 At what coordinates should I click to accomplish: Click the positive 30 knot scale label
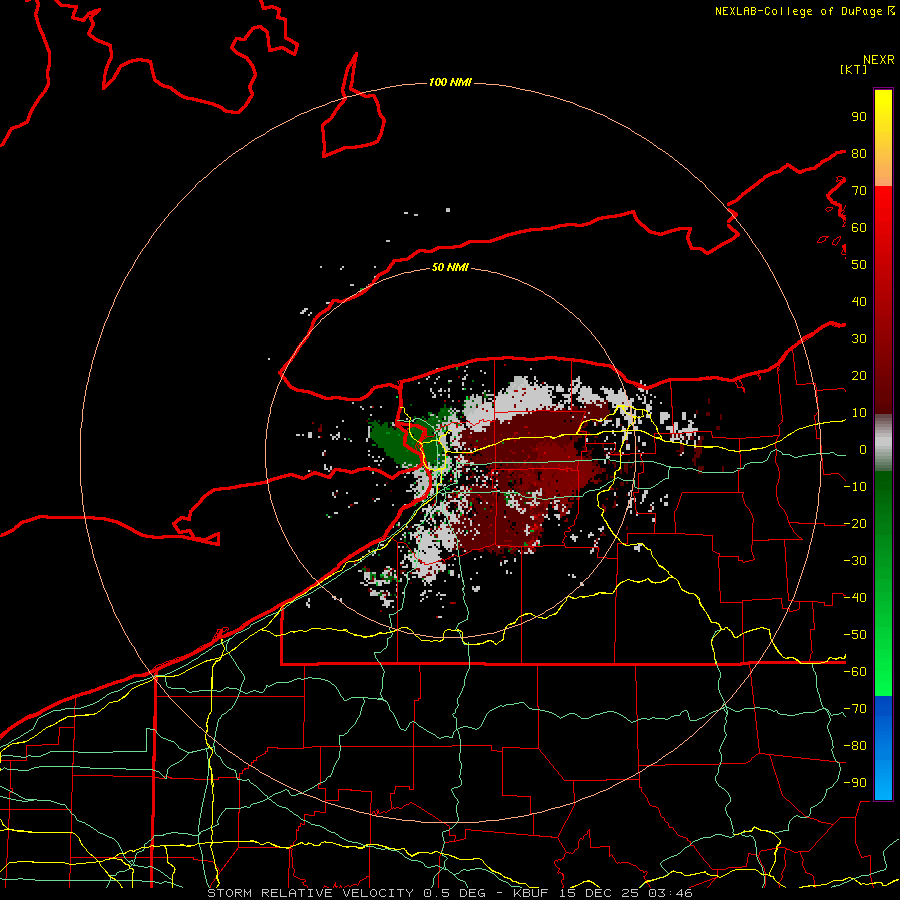click(859, 339)
